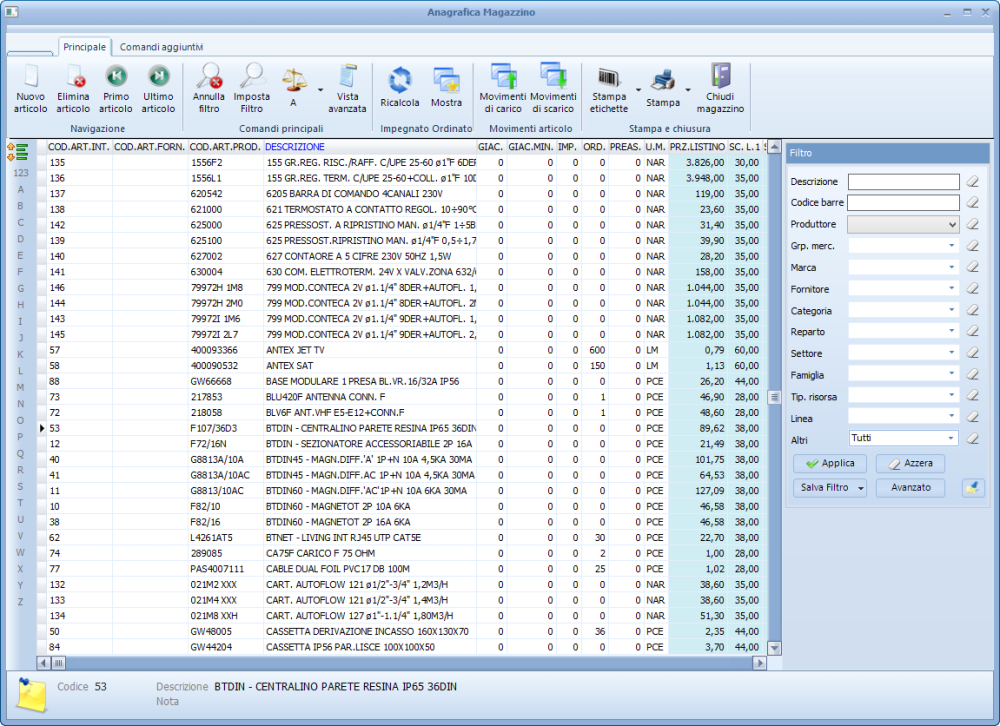Click the horizontal scrollbar right arrow of the grid
1000x726 pixels.
(761, 662)
